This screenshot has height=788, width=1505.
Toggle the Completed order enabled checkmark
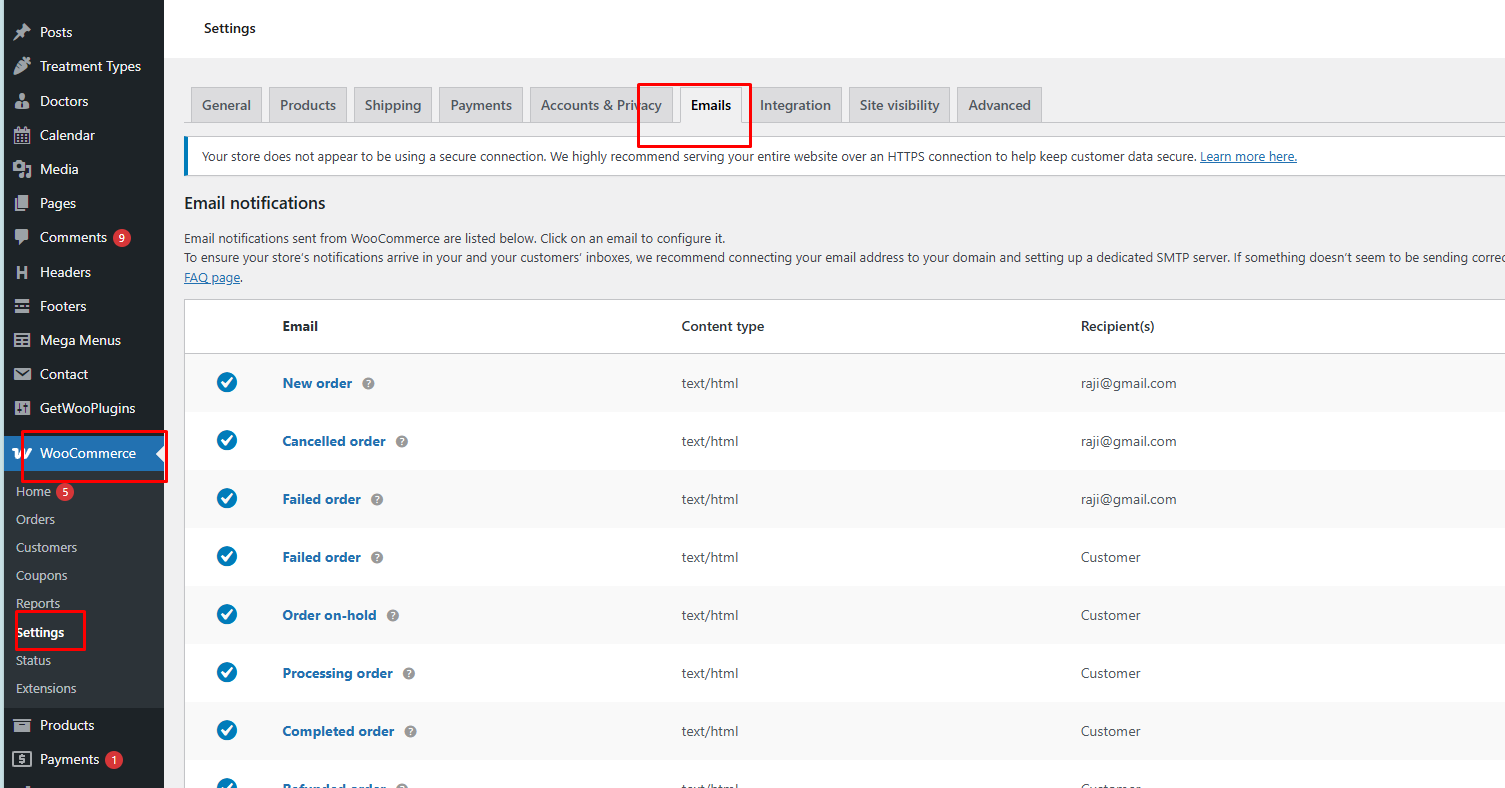(x=227, y=730)
